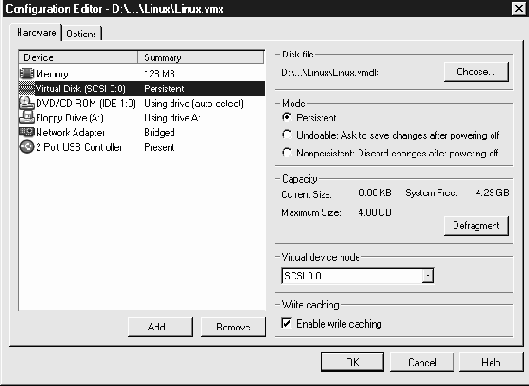Click the Present summary value
The image size is (529, 386).
click(159, 147)
